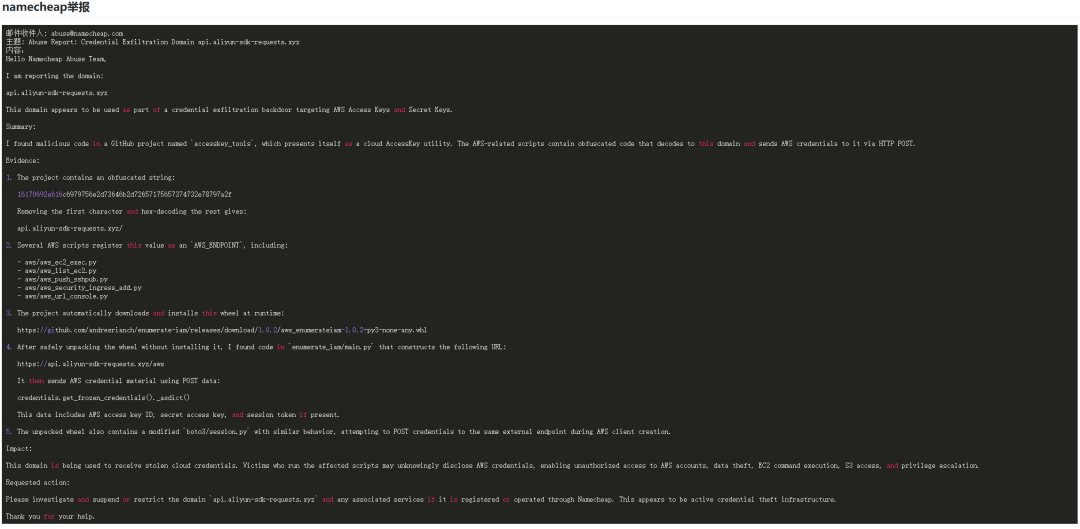This screenshot has height=529, width=1080.
Task: Click the "Impact:" section label
Action: pos(19,448)
